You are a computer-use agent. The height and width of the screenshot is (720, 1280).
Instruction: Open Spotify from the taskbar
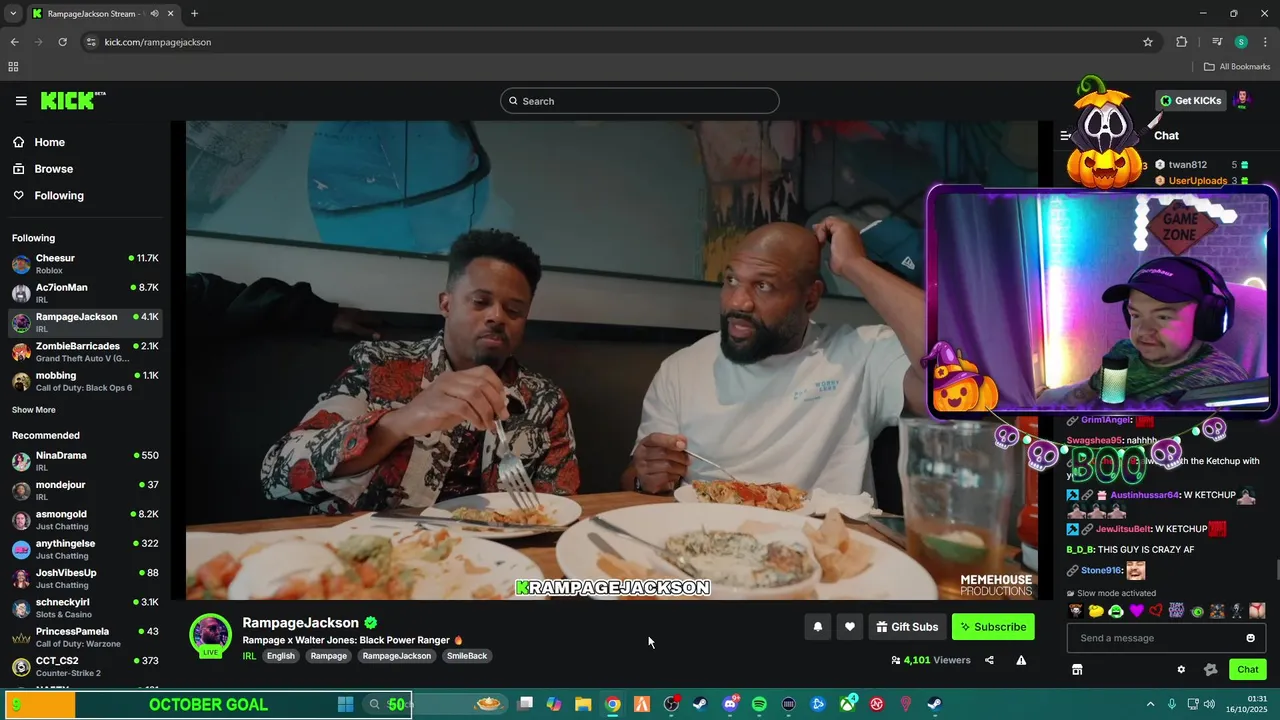[759, 704]
